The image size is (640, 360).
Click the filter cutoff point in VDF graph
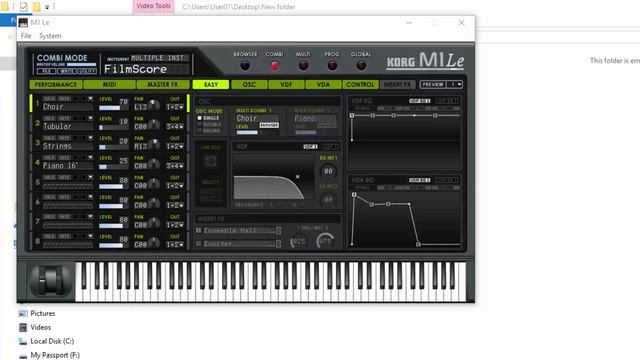298,177
